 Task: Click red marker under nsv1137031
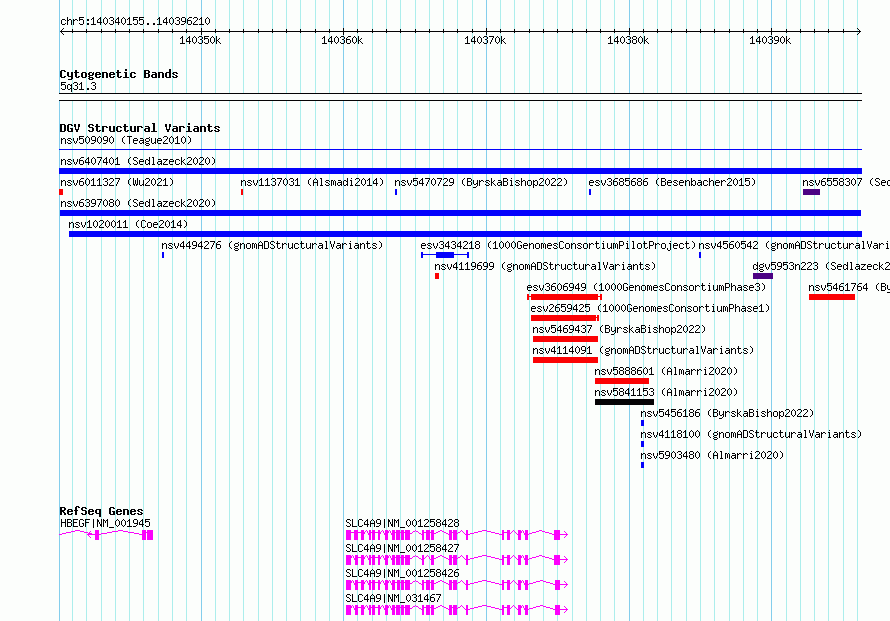tap(242, 192)
